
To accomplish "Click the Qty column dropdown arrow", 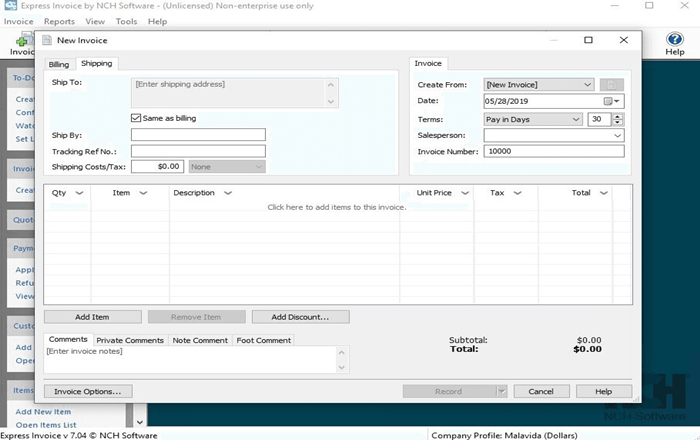I will pos(79,193).
